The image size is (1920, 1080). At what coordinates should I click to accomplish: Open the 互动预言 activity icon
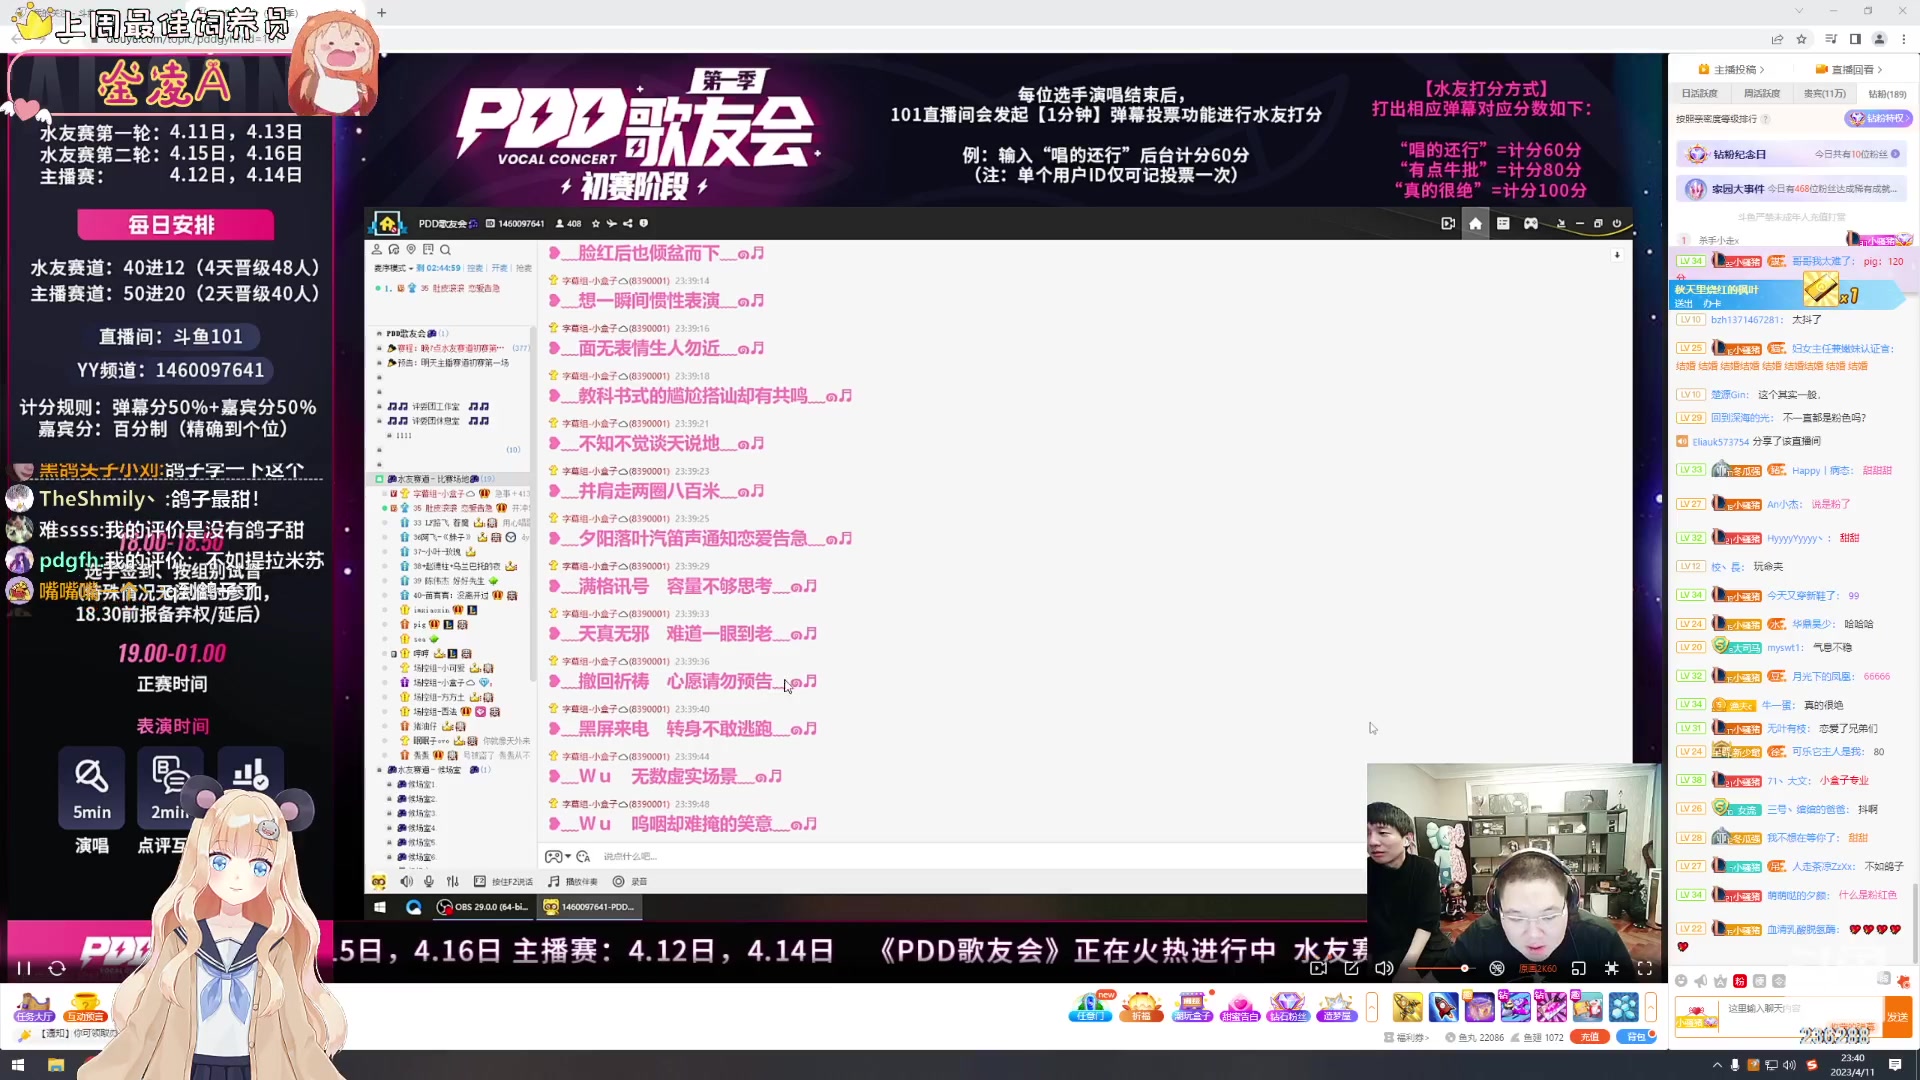click(86, 1007)
